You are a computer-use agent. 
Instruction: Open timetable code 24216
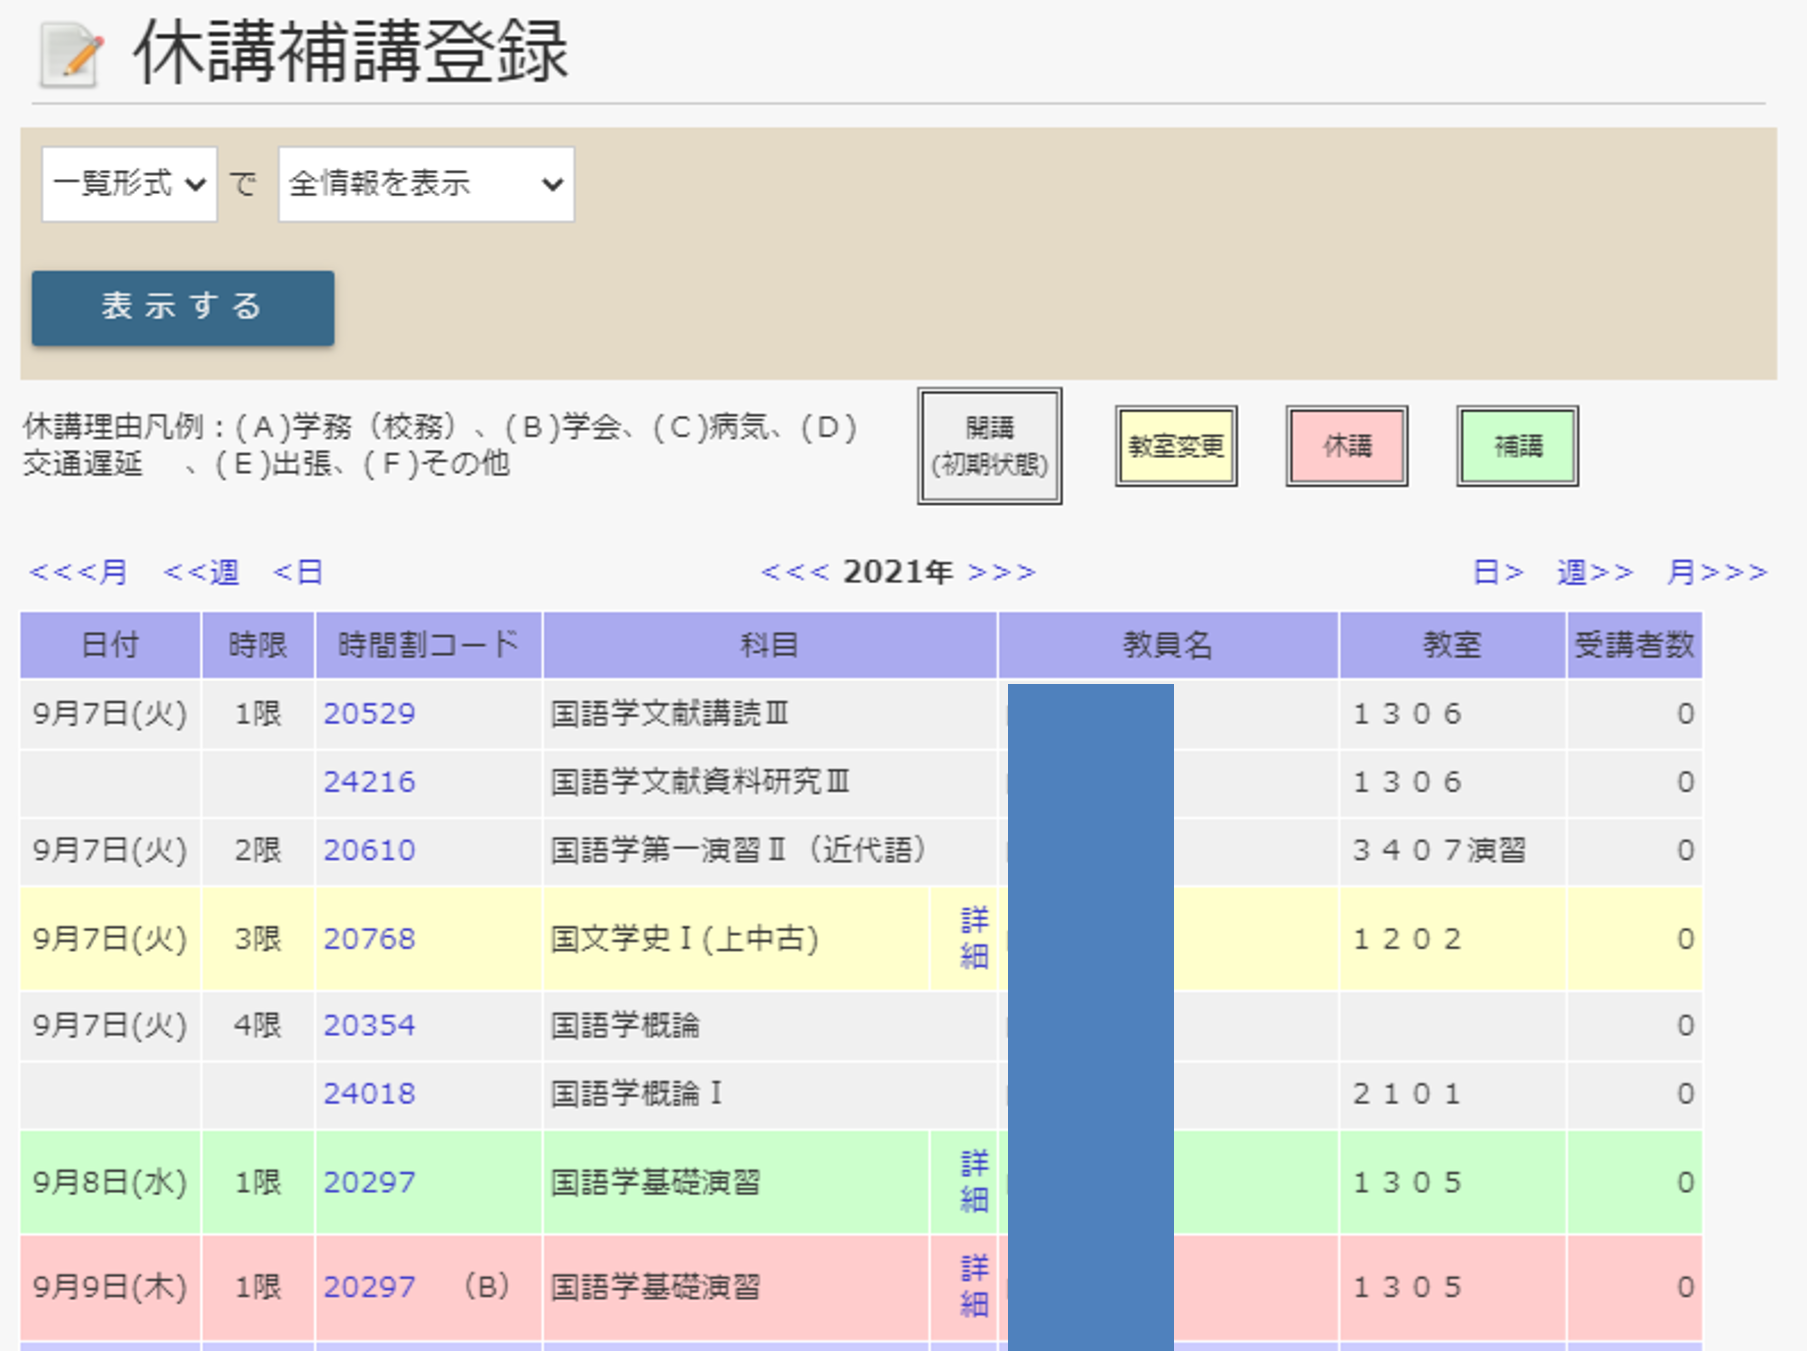[369, 782]
